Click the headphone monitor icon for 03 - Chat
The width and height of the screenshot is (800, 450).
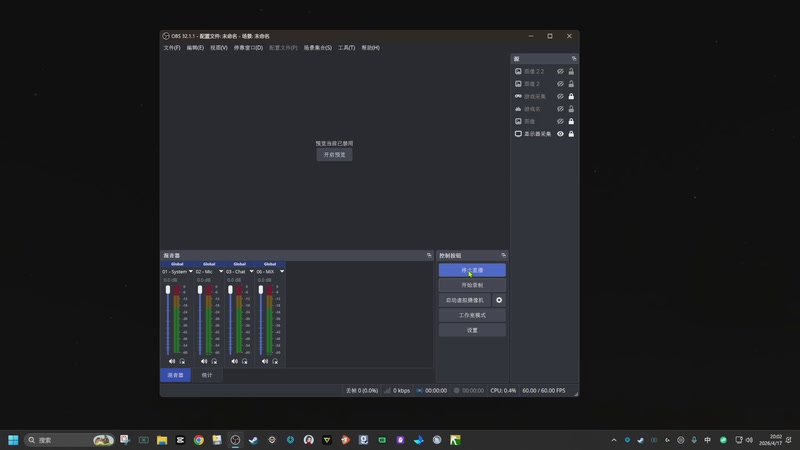click(x=244, y=361)
